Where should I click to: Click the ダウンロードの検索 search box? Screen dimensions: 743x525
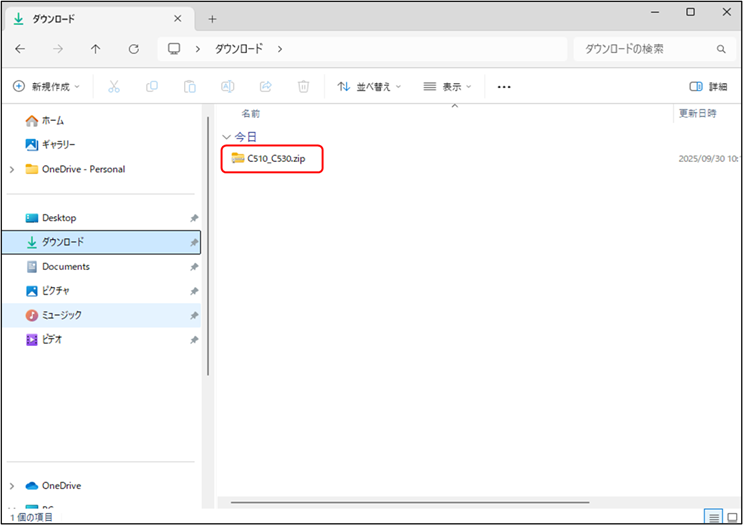point(650,49)
